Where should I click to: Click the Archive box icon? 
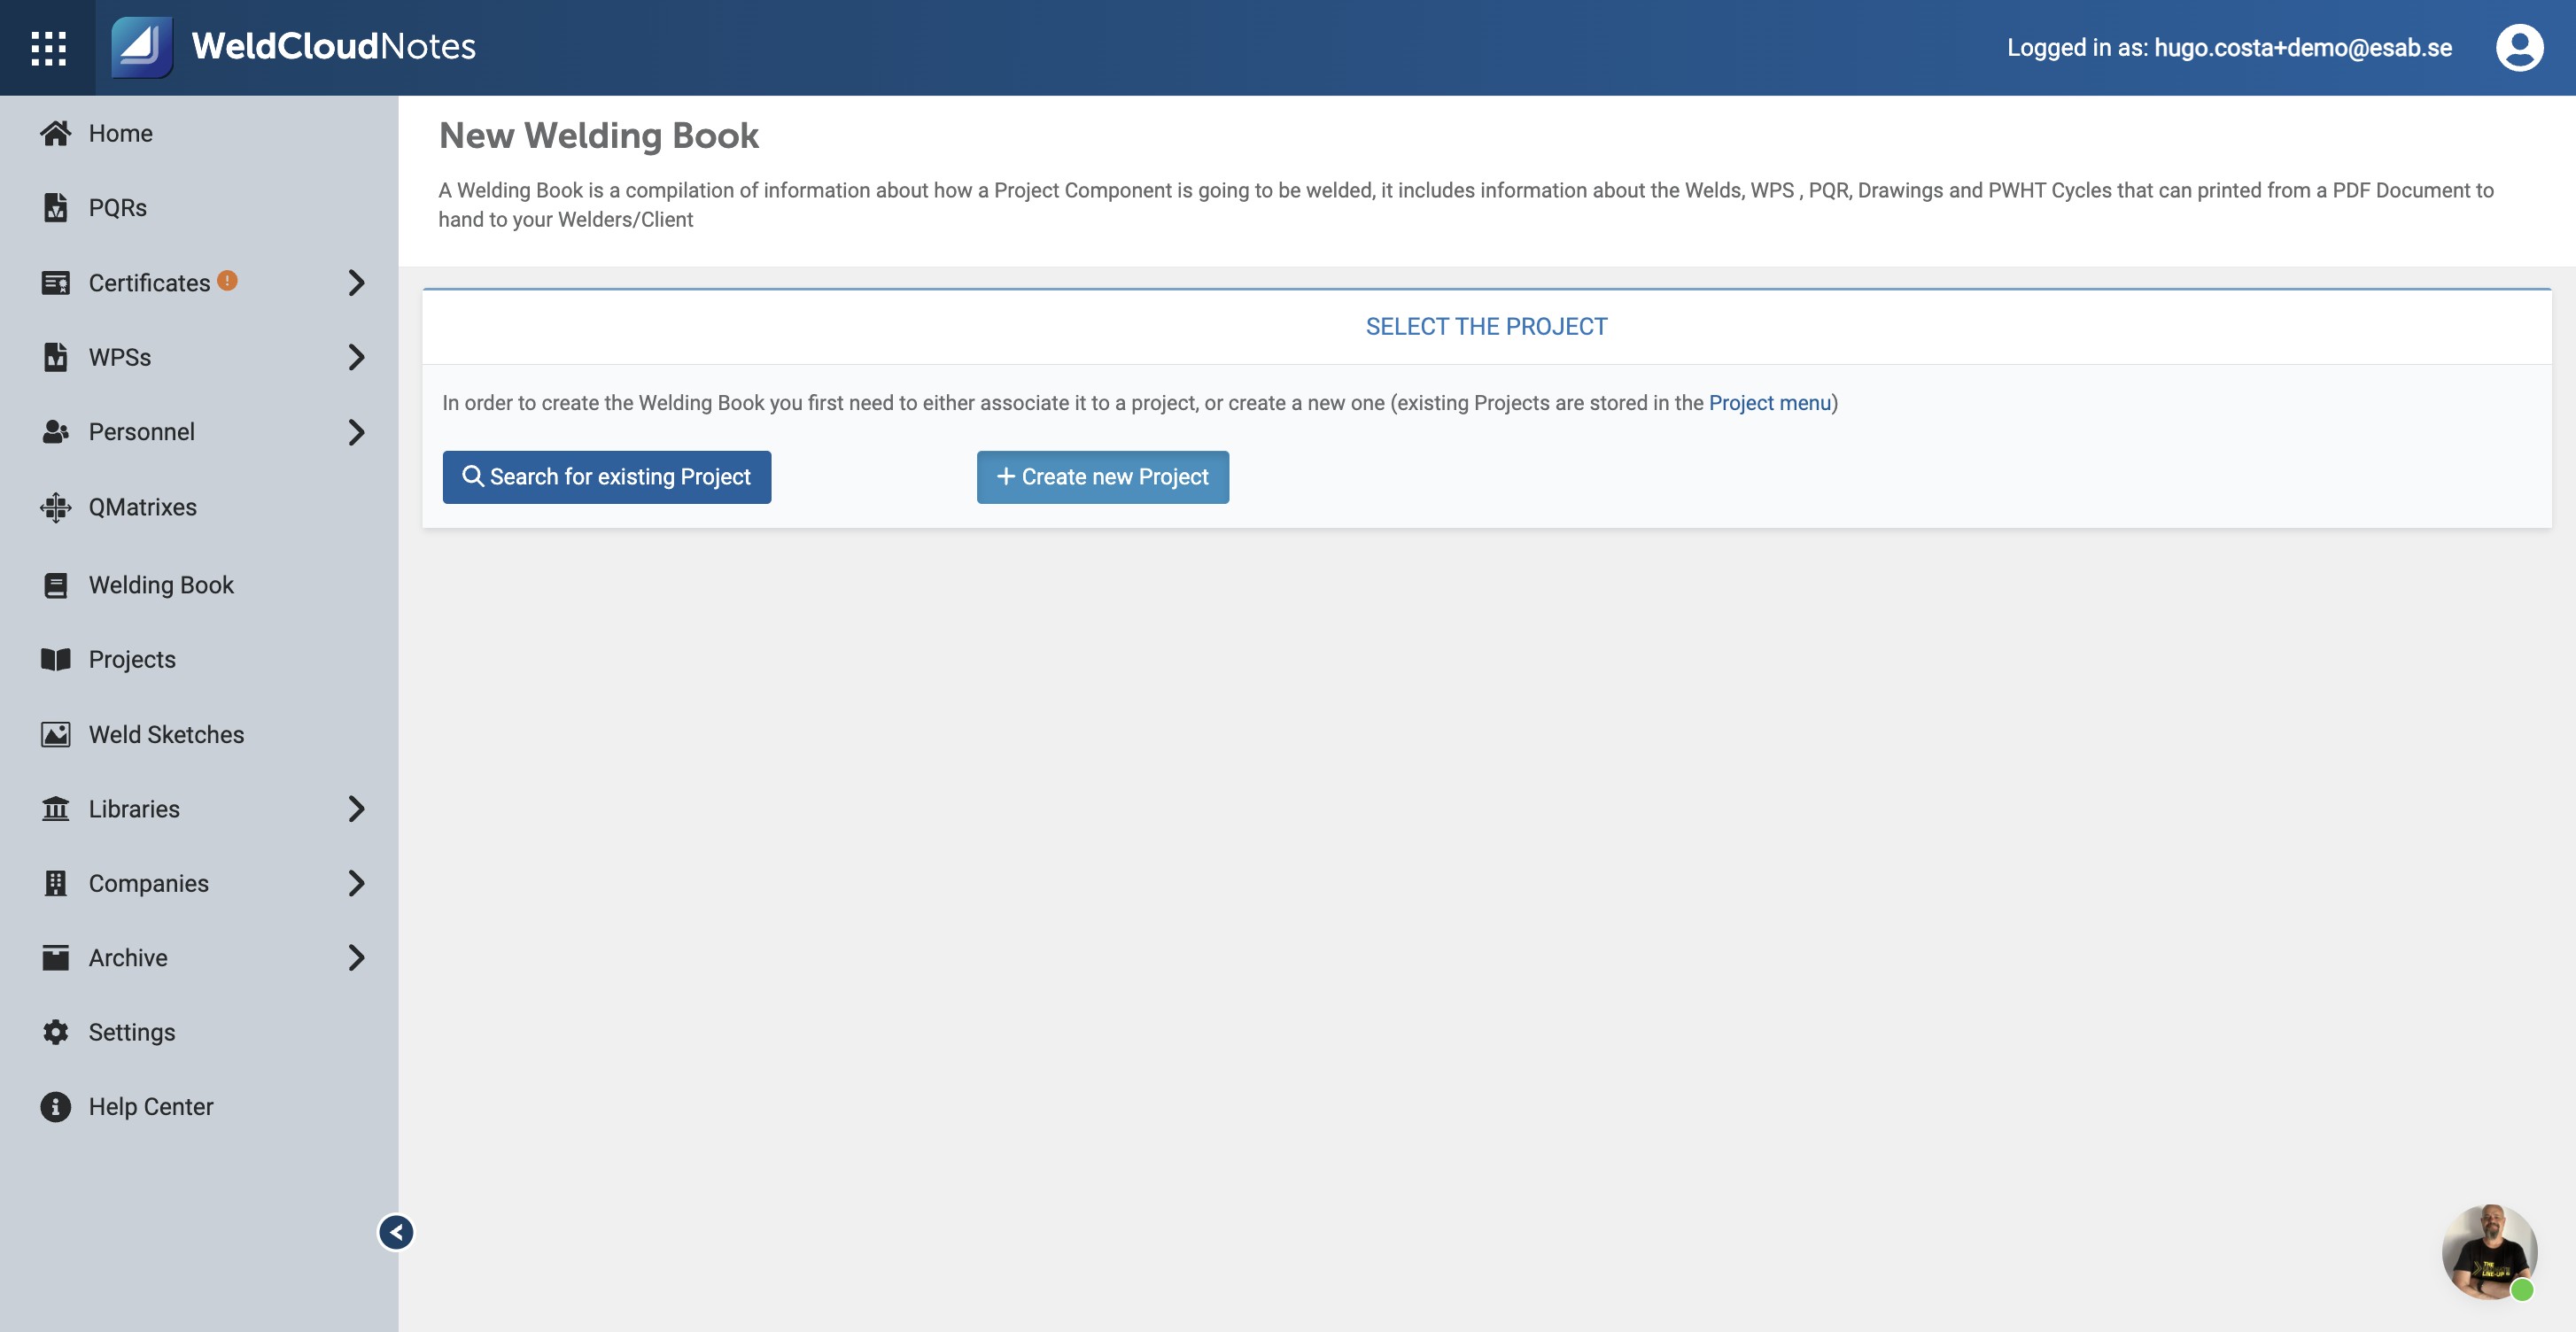click(55, 957)
